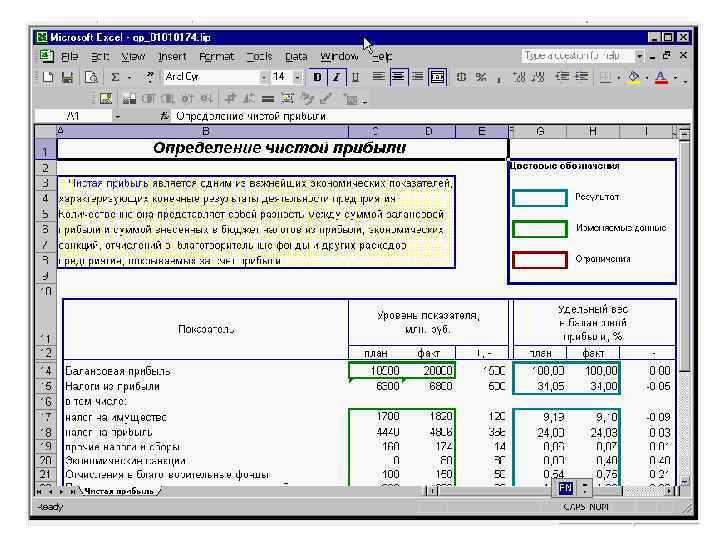720x540 pixels.
Task: Open the font size dropdown
Action: [x=298, y=78]
